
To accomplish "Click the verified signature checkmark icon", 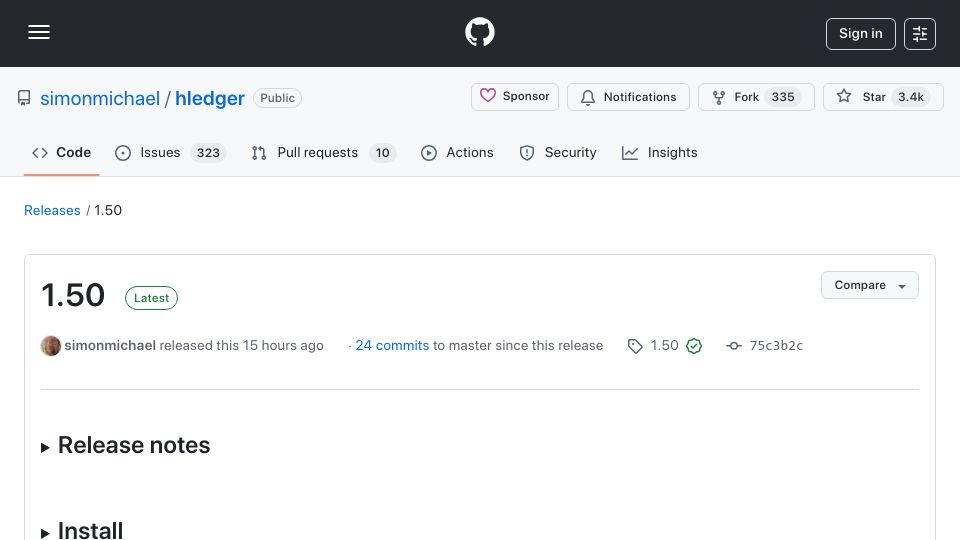I will (x=694, y=347).
